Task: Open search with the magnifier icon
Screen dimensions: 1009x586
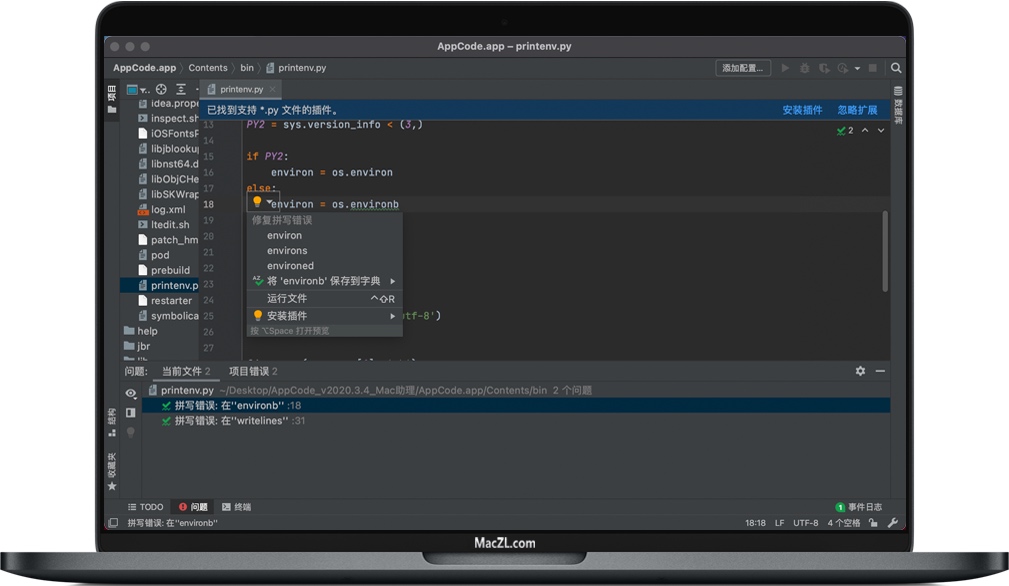Action: [x=896, y=68]
